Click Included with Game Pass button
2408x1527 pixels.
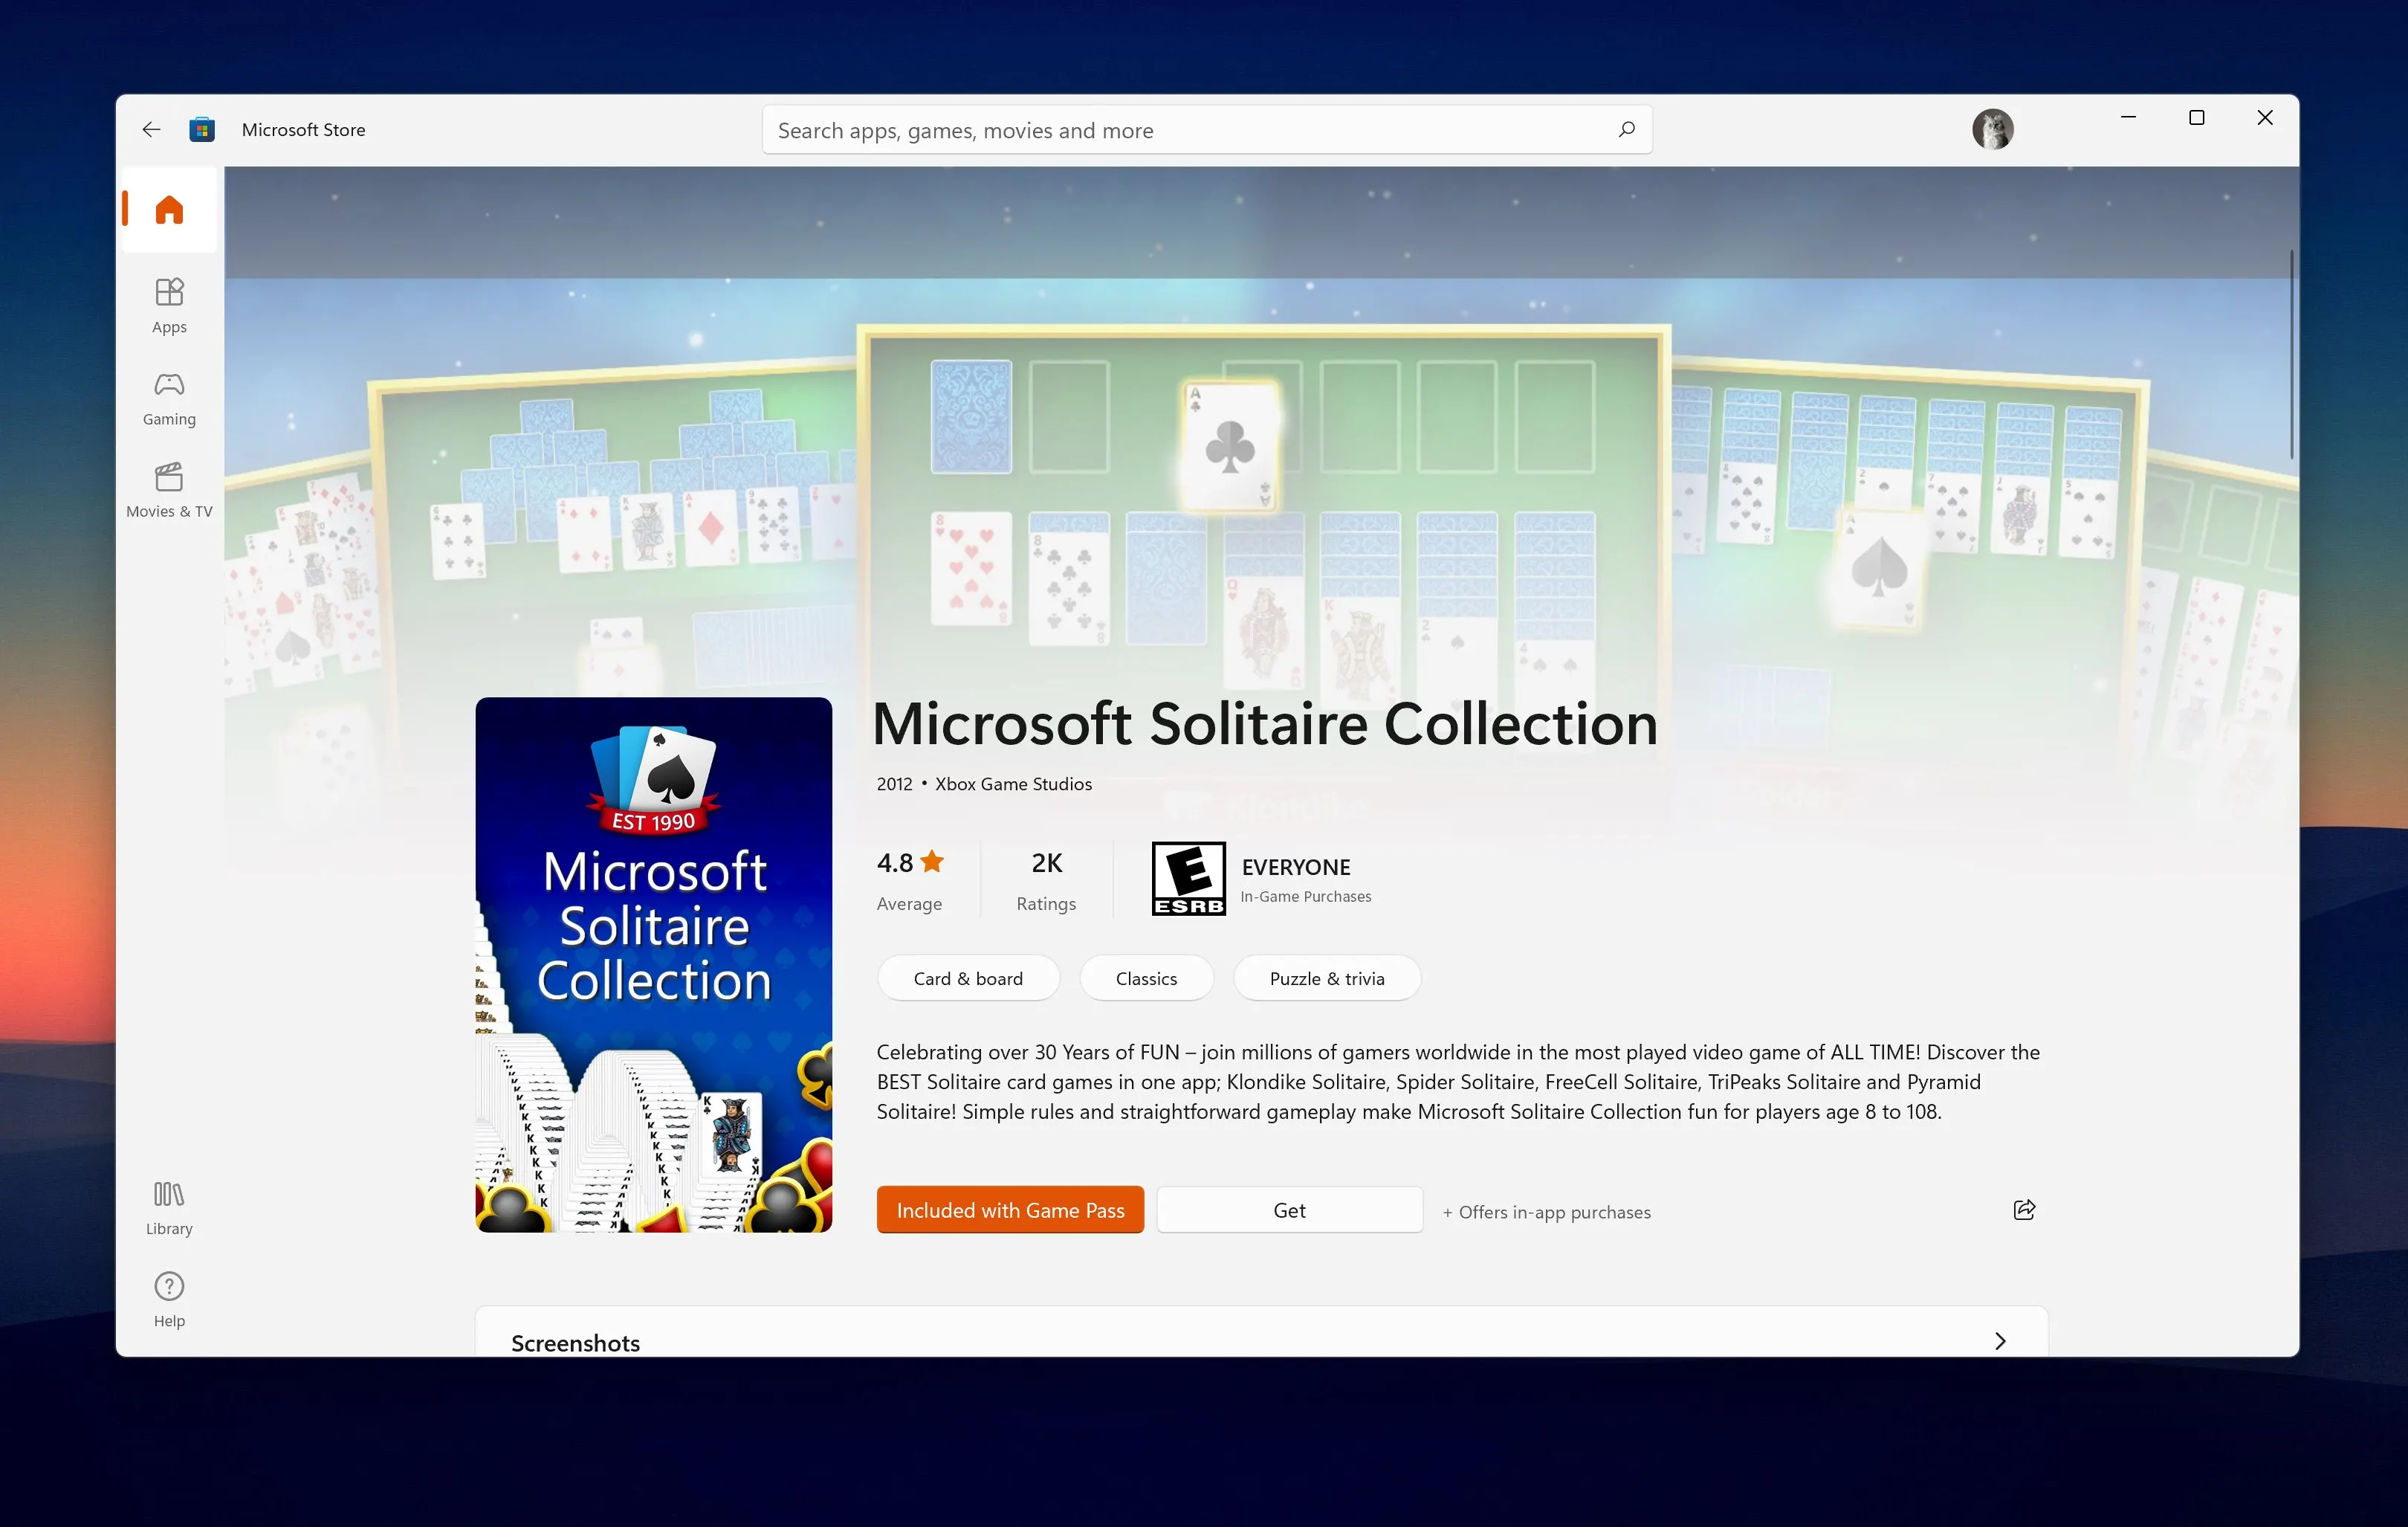1010,1210
